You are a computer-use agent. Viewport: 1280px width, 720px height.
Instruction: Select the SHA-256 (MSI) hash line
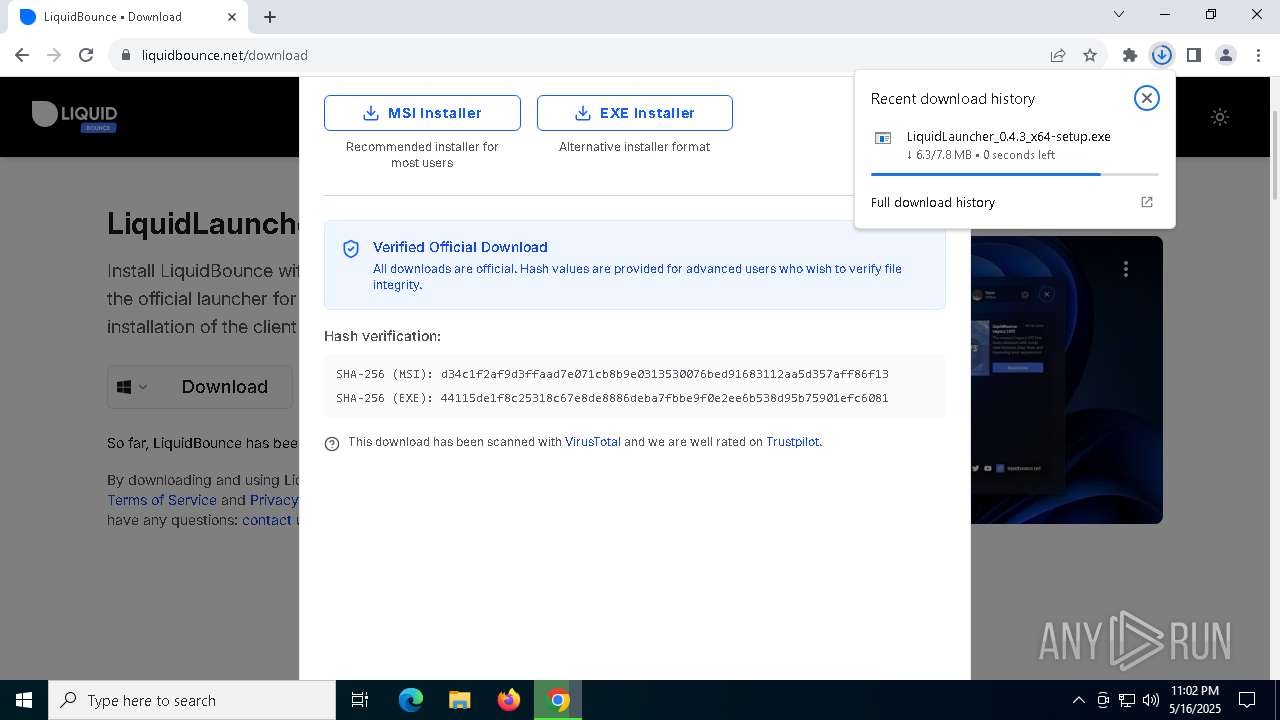612,374
